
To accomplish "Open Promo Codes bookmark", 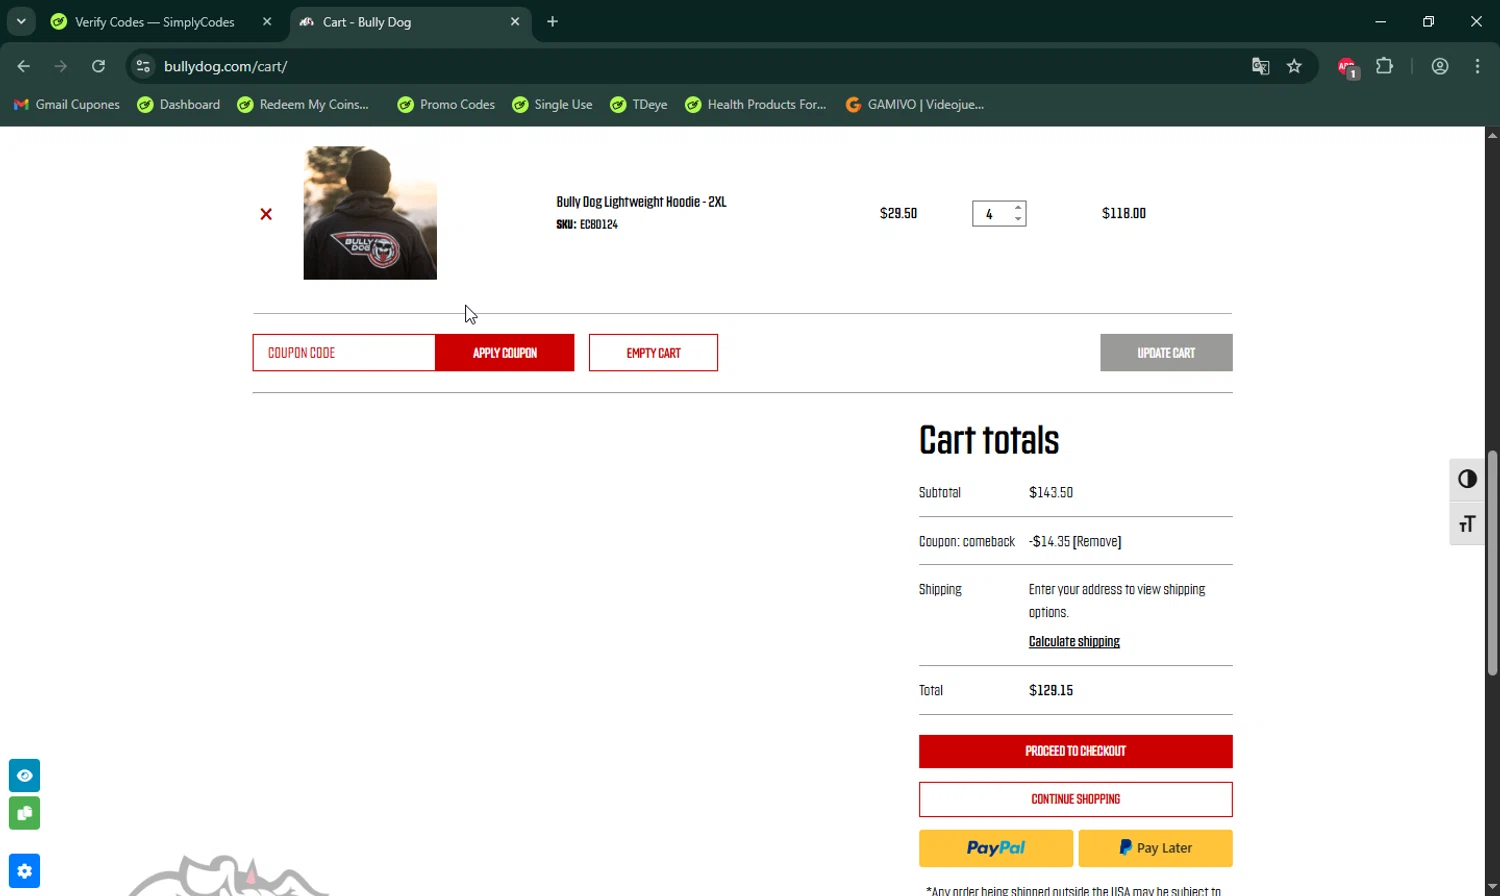I will 446,104.
